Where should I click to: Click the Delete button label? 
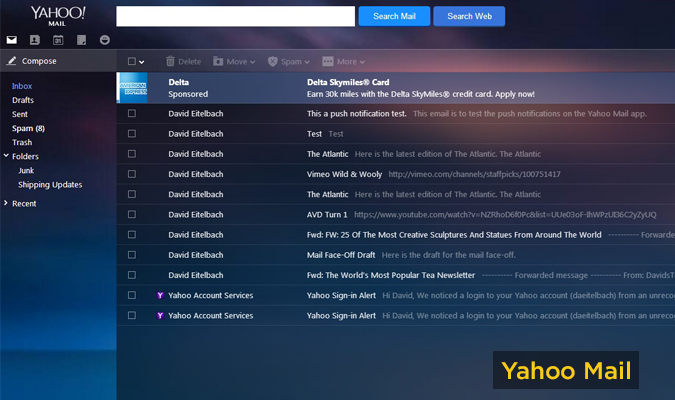[189, 62]
